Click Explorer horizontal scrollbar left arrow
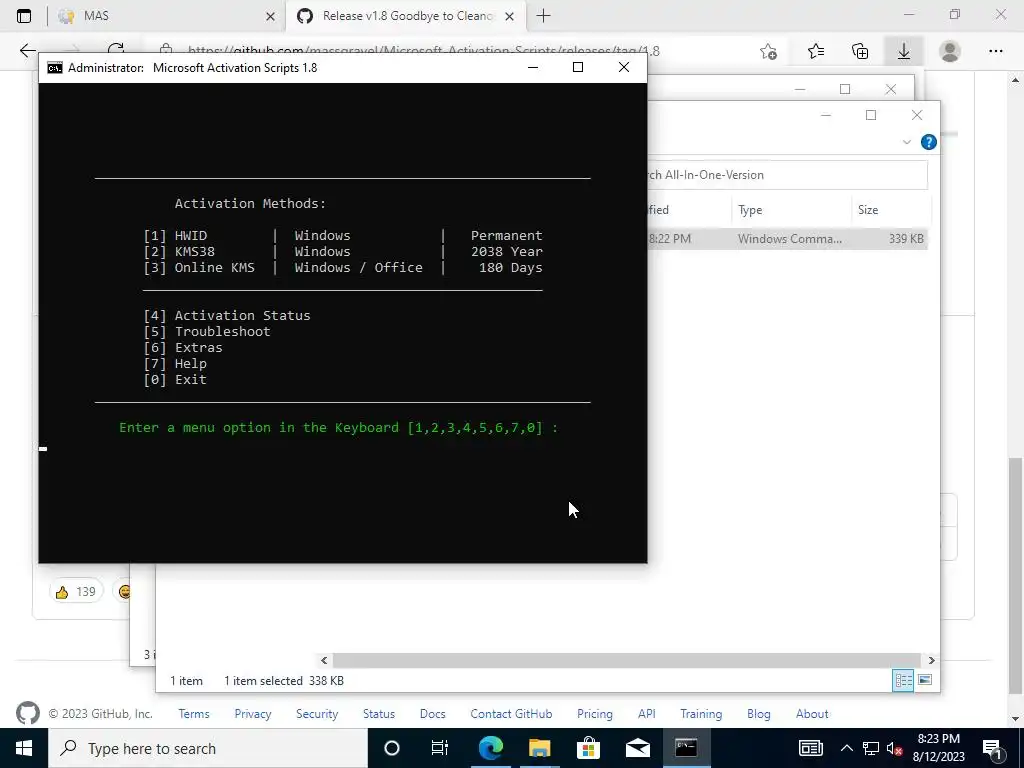Screen dimensions: 1024x768 pyautogui.click(x=324, y=660)
